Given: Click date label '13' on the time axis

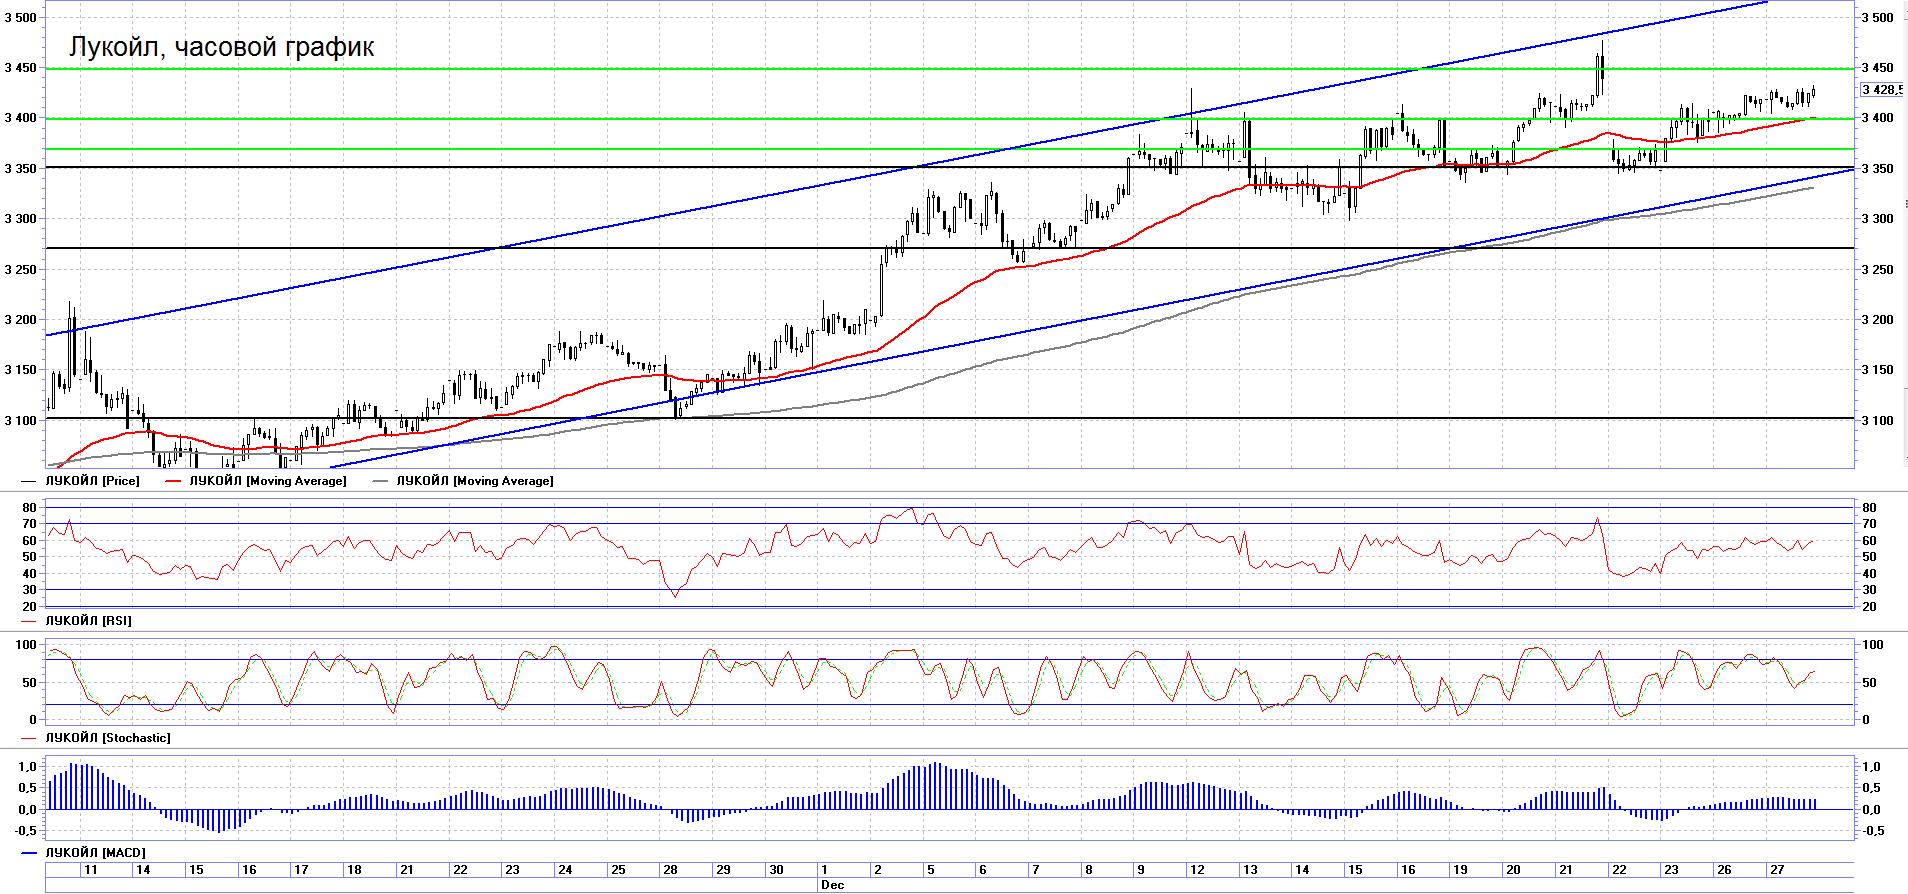Looking at the screenshot, I should point(1250,870).
